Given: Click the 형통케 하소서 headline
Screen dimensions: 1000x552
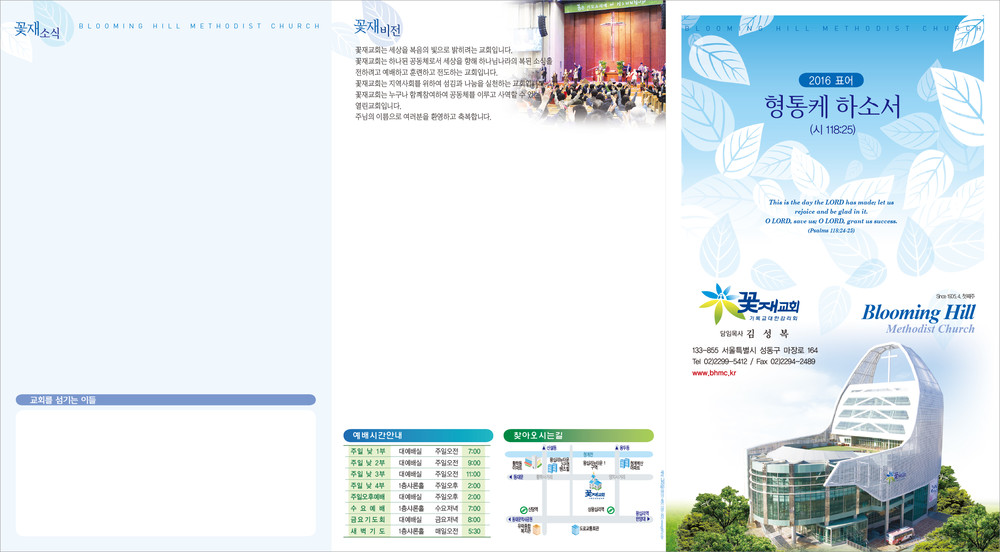Looking at the screenshot, I should point(831,106).
